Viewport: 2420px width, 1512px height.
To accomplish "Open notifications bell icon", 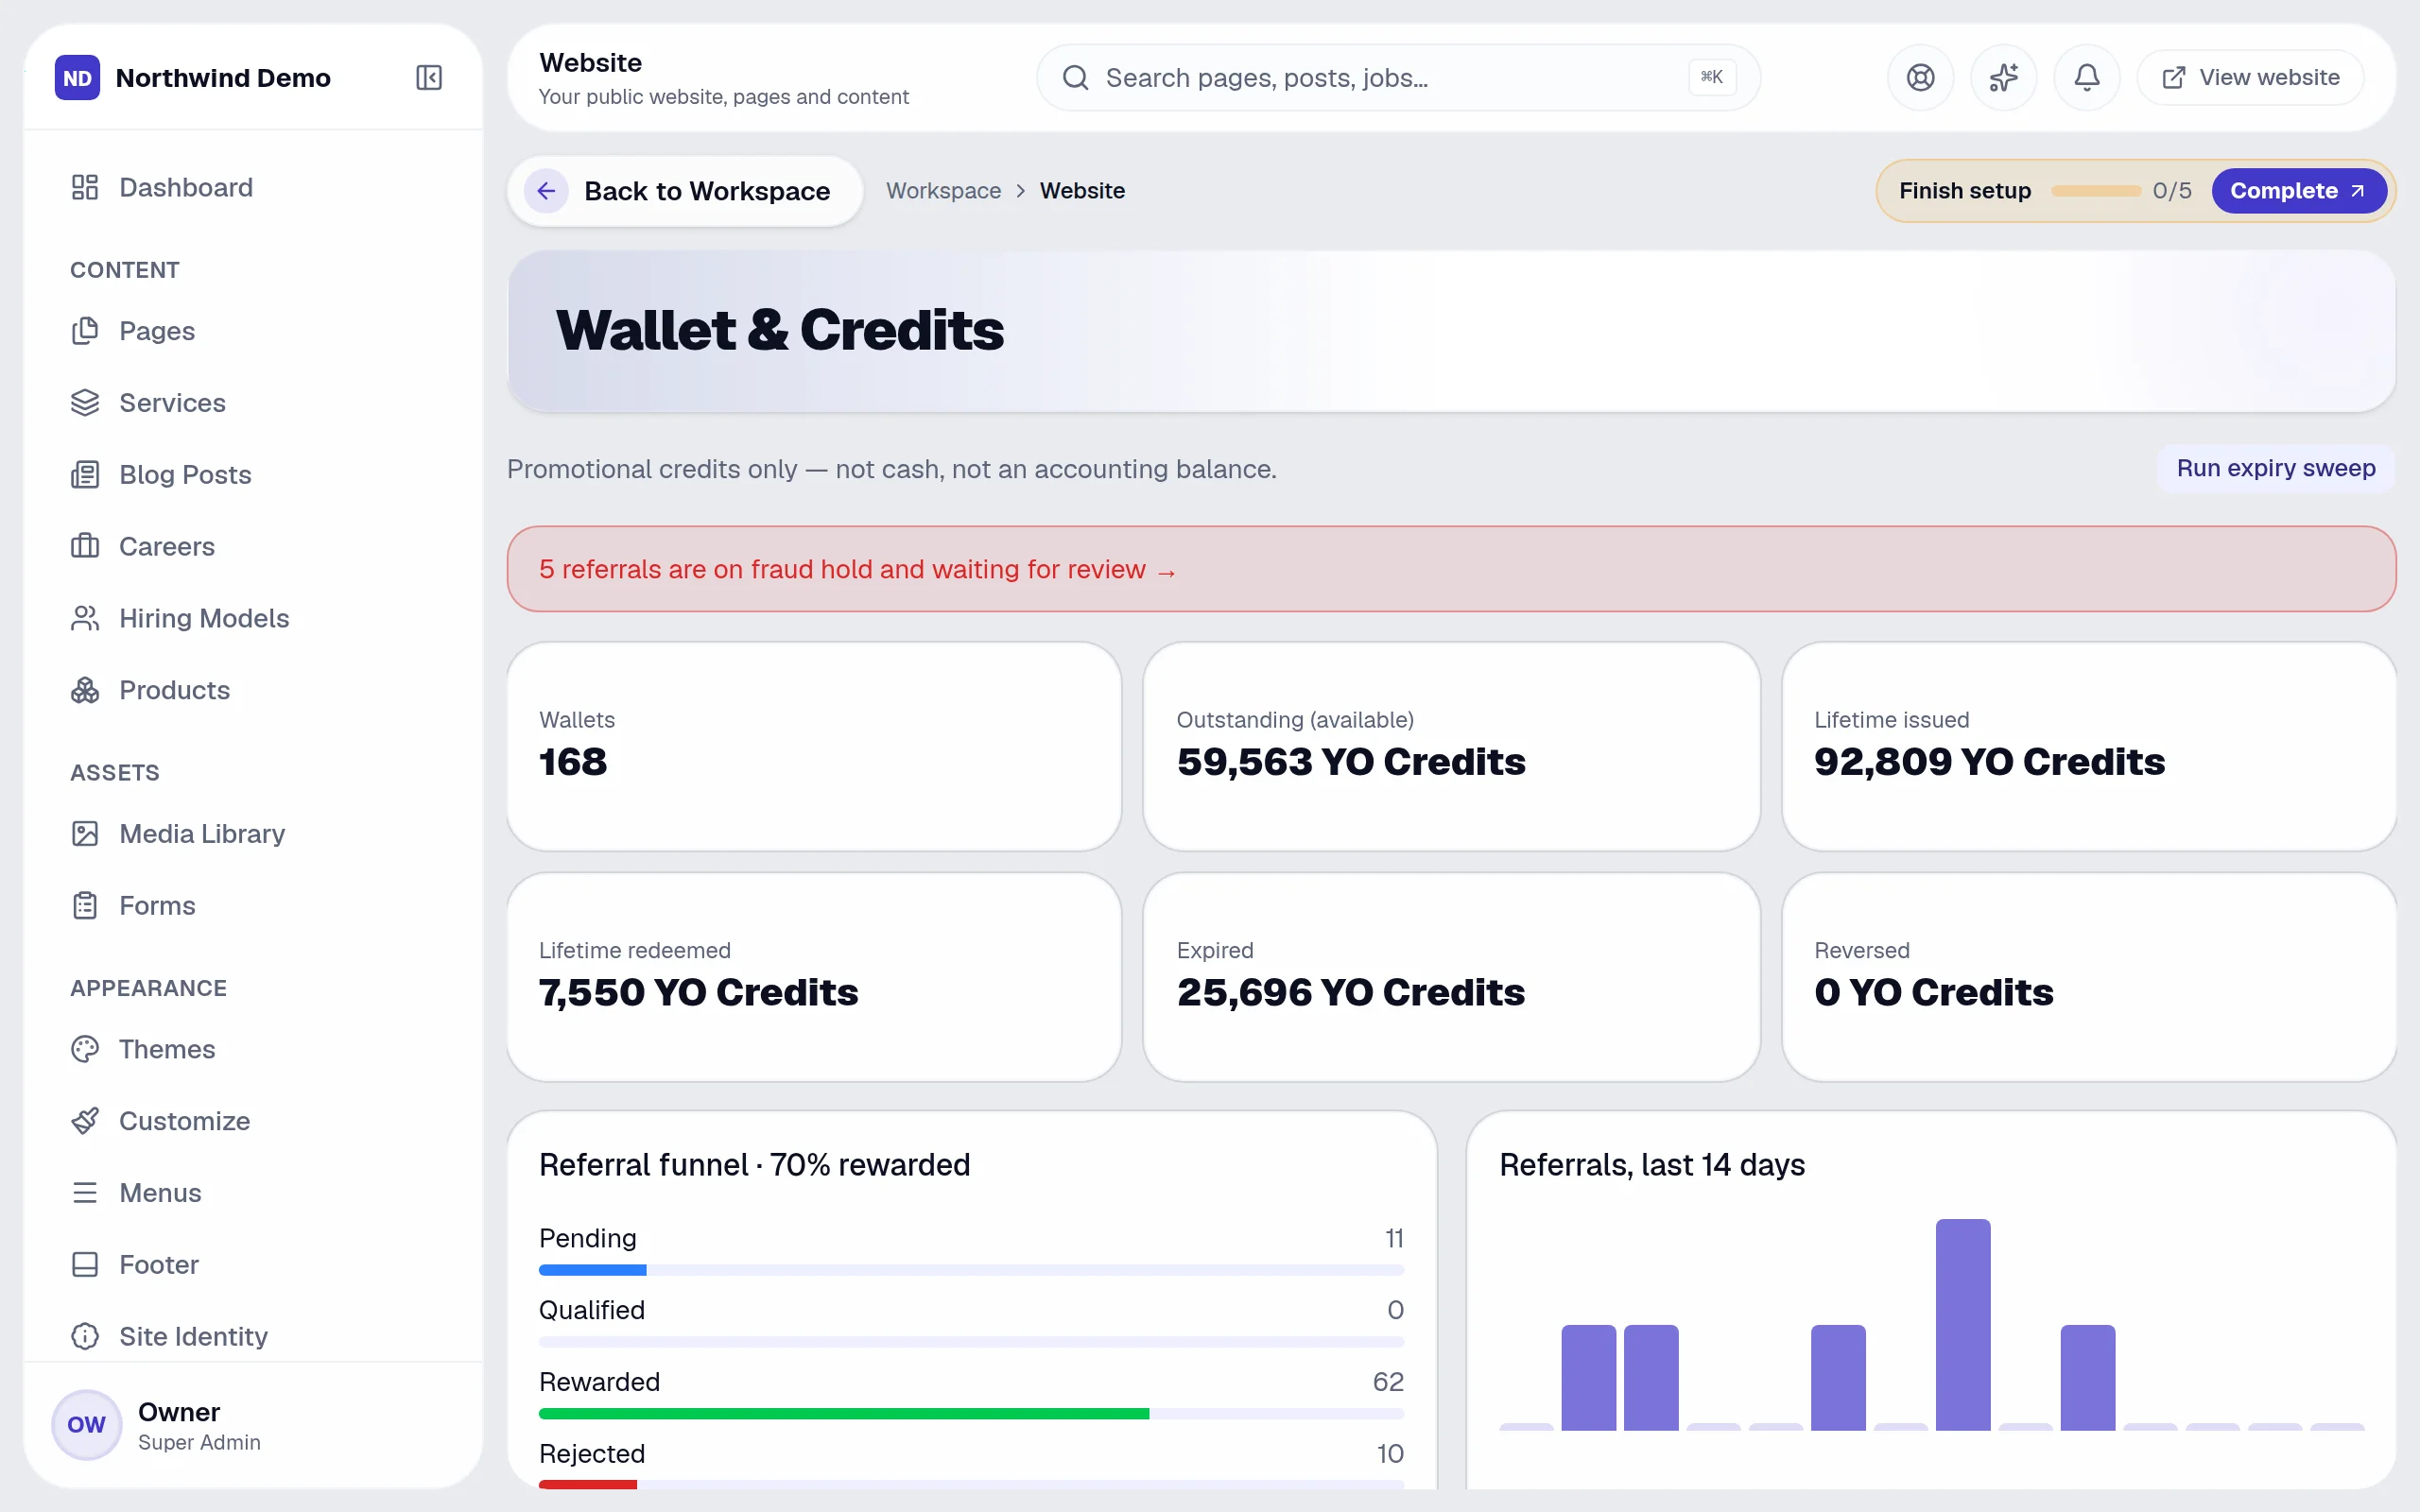I will click(2086, 77).
